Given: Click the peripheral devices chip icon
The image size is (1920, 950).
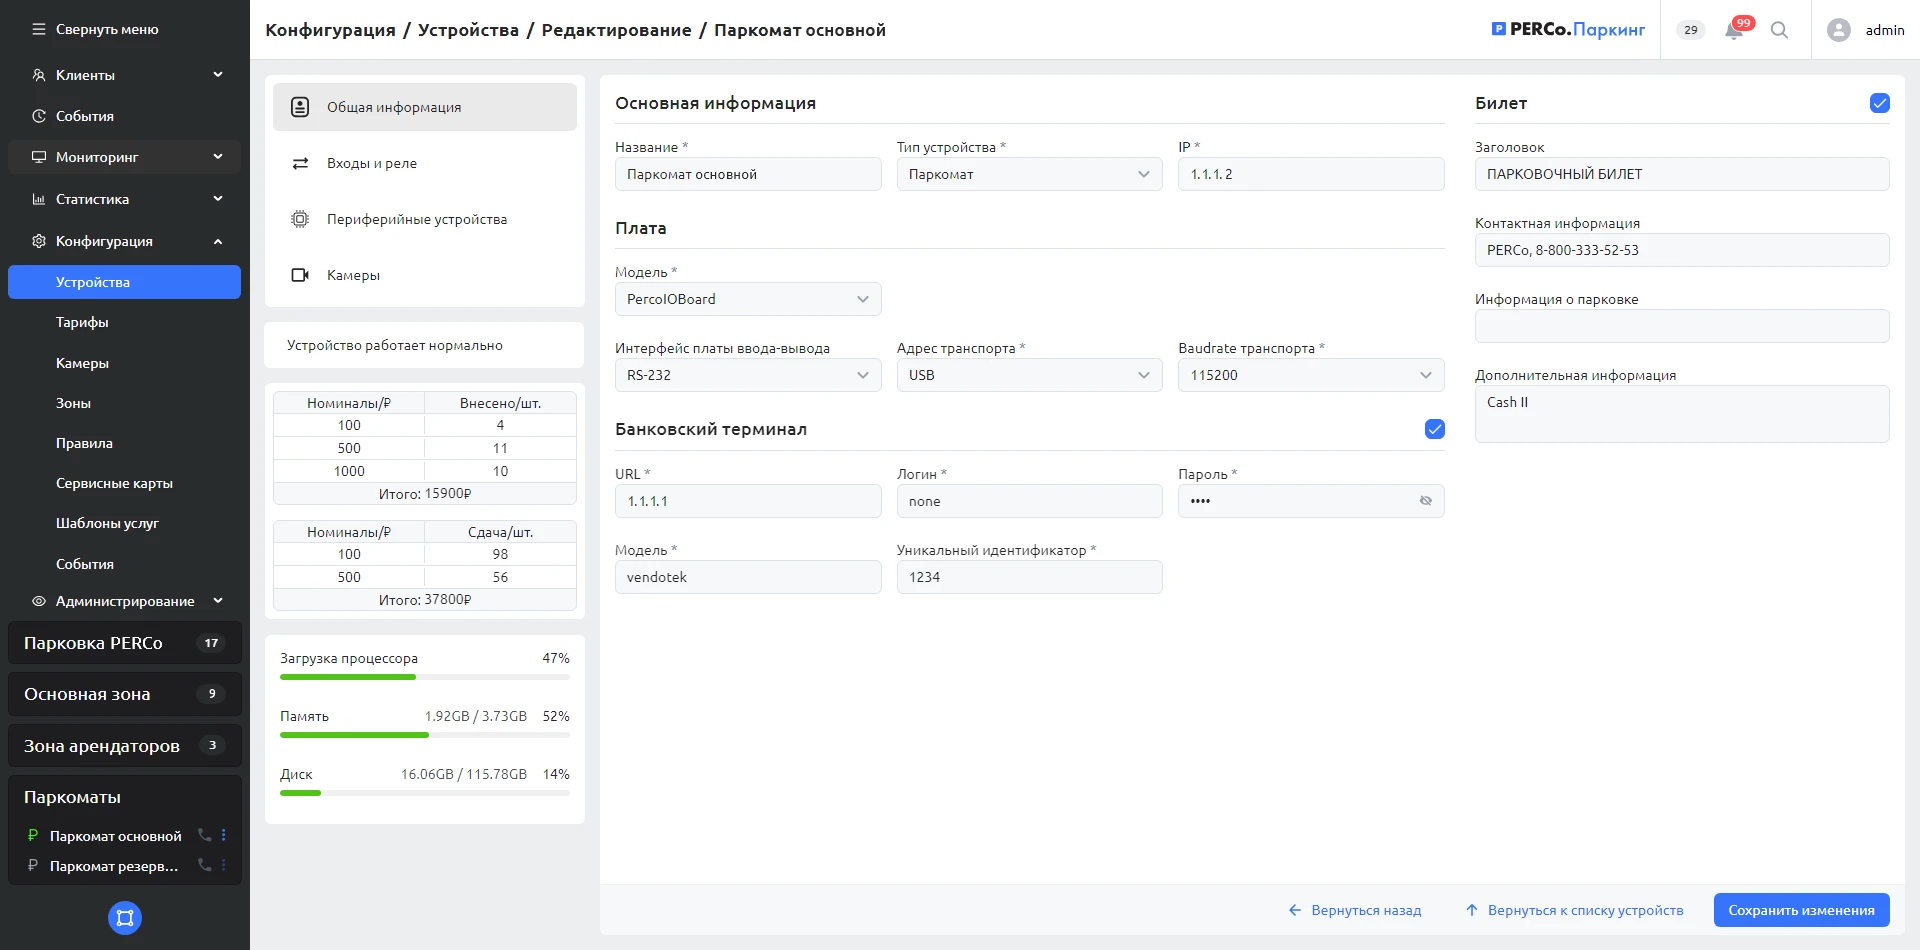Looking at the screenshot, I should point(300,219).
